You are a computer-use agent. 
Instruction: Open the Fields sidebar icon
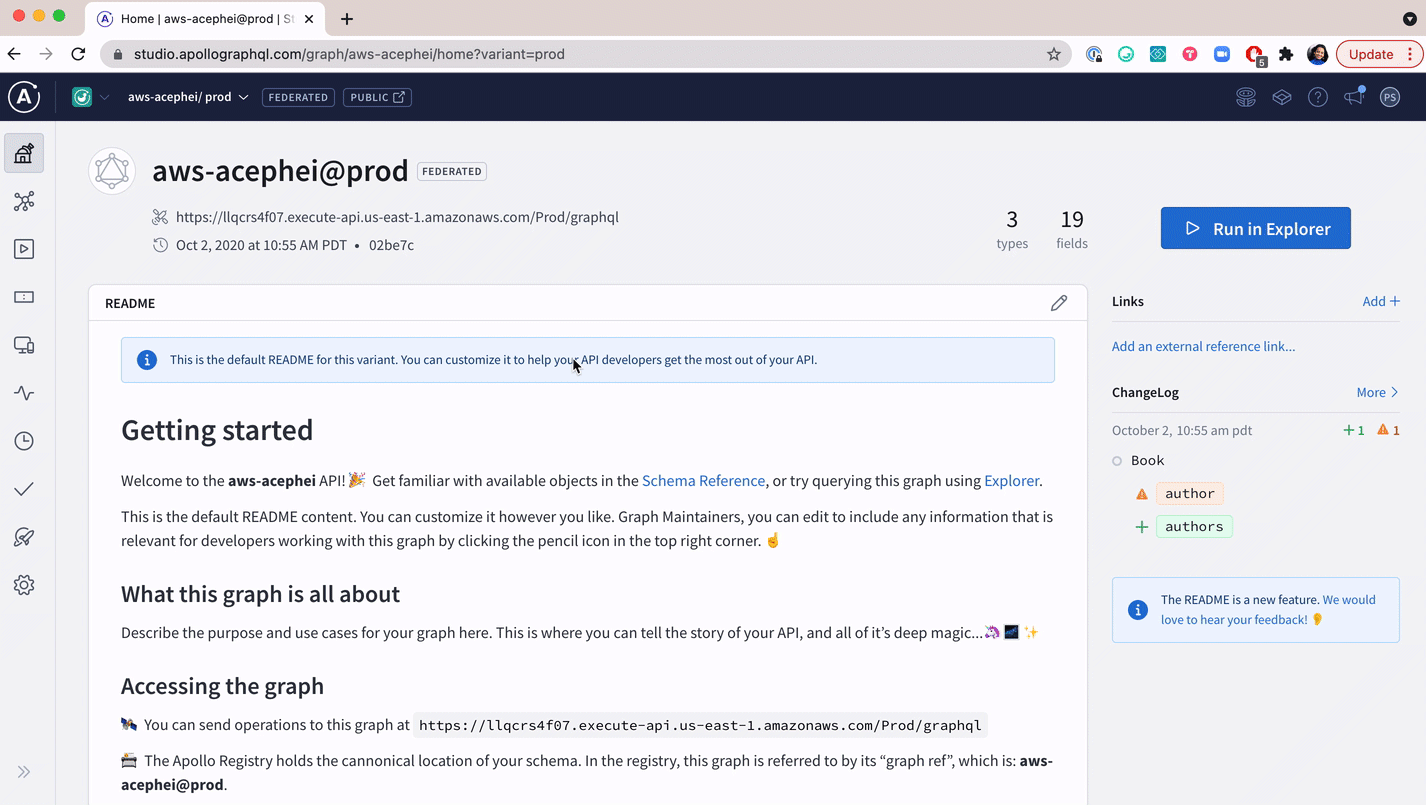[24, 297]
